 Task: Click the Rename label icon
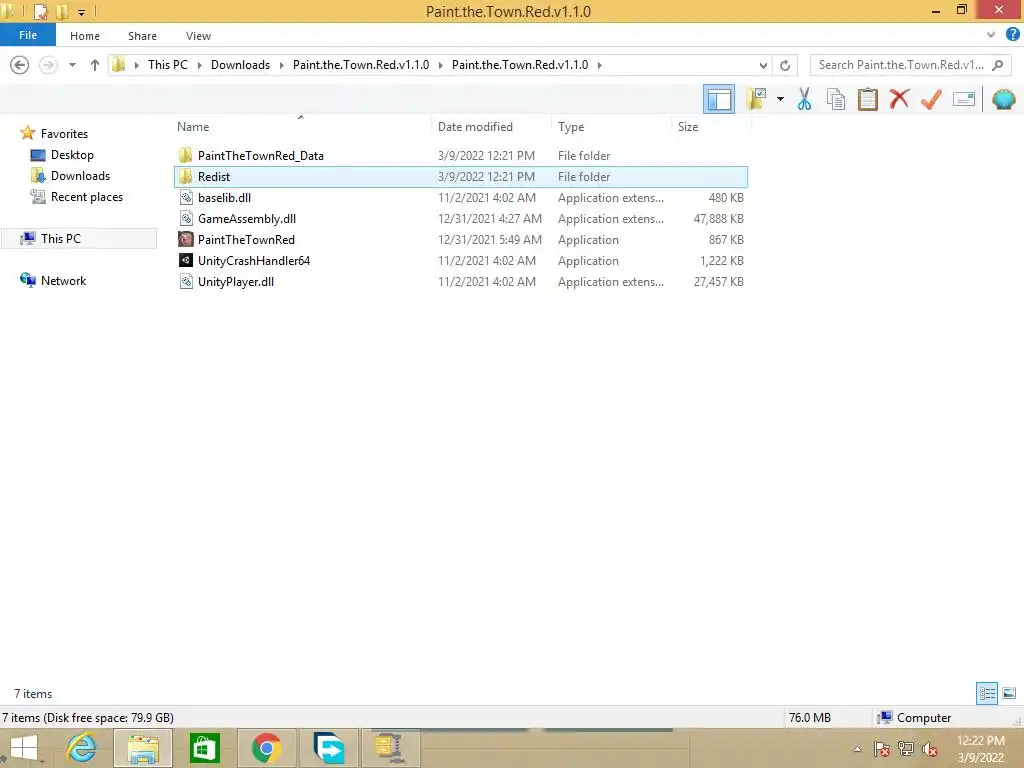(964, 99)
